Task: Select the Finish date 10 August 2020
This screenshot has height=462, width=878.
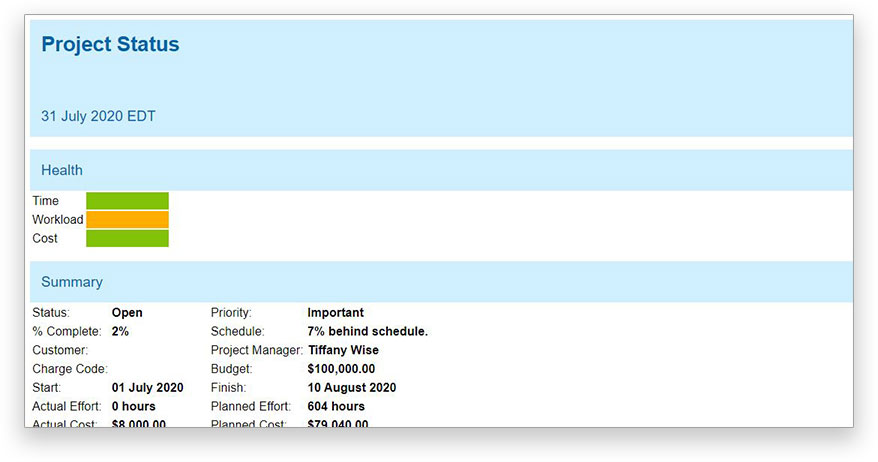Action: 352,388
